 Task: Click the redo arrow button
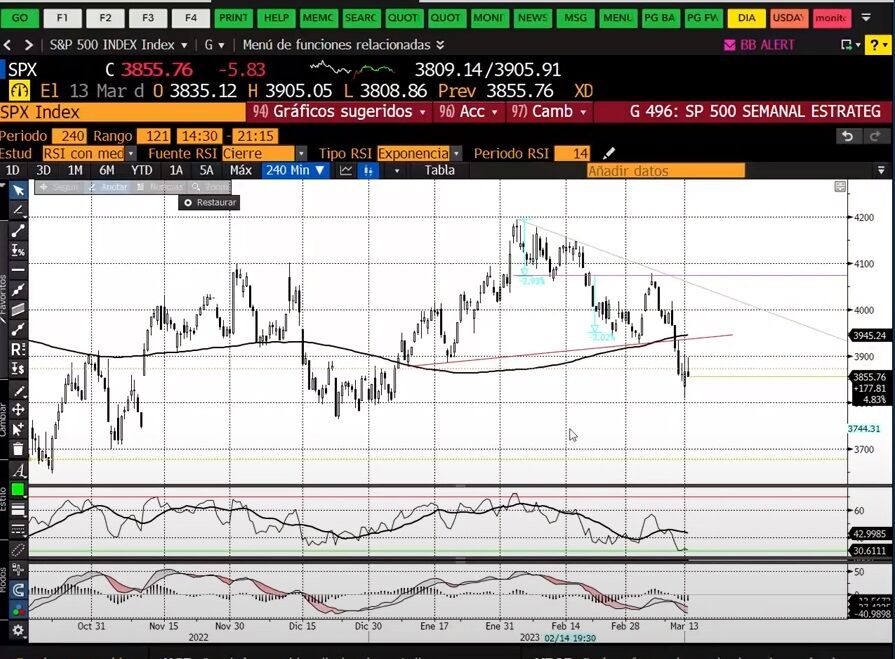(874, 136)
